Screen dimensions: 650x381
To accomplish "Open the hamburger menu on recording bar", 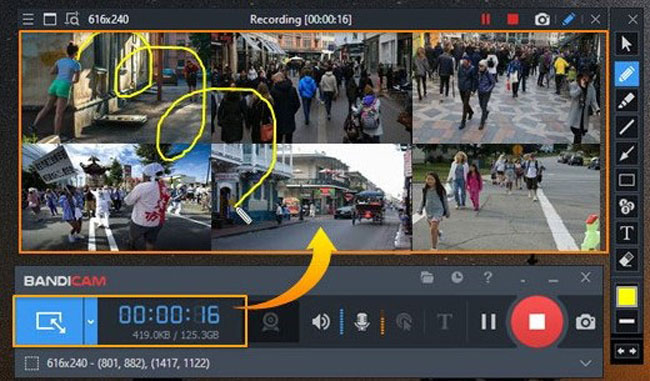I will click(28, 19).
